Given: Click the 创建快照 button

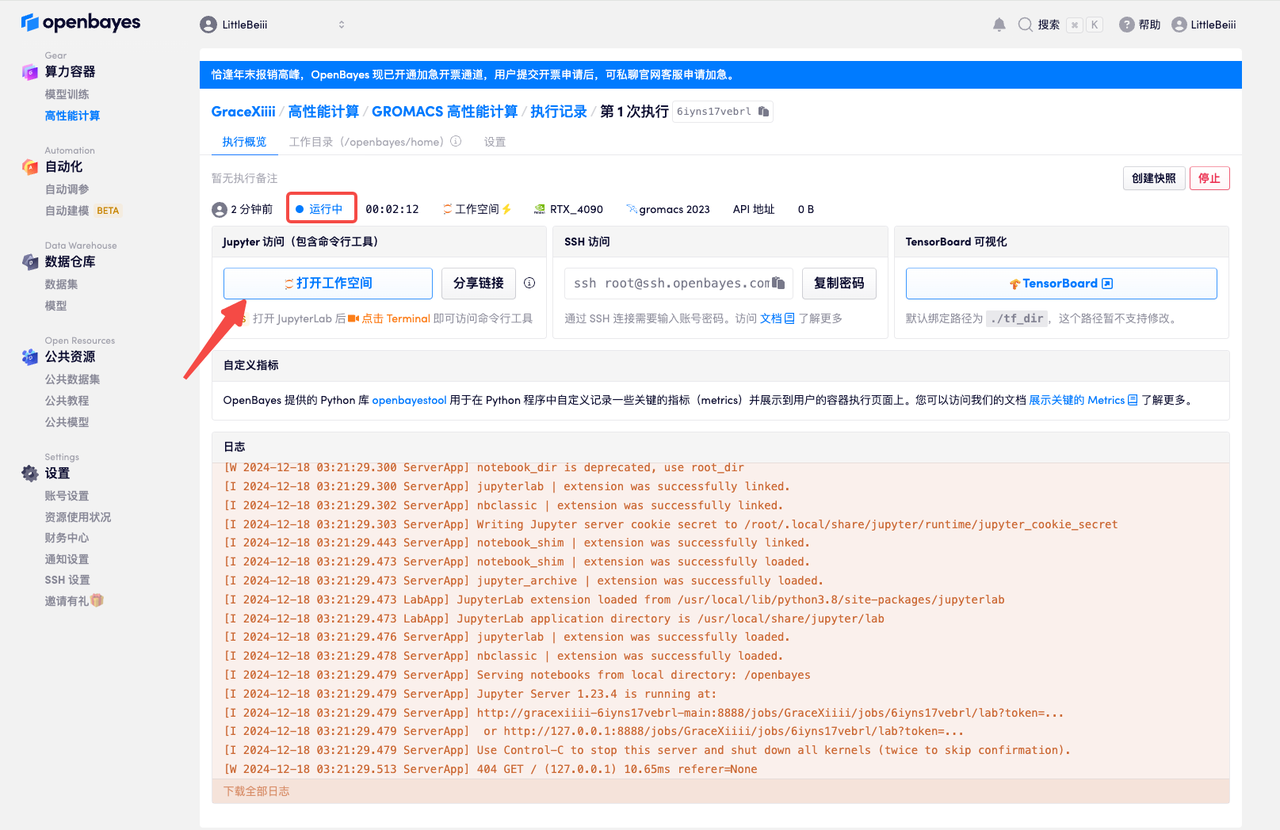Looking at the screenshot, I should tap(1153, 178).
